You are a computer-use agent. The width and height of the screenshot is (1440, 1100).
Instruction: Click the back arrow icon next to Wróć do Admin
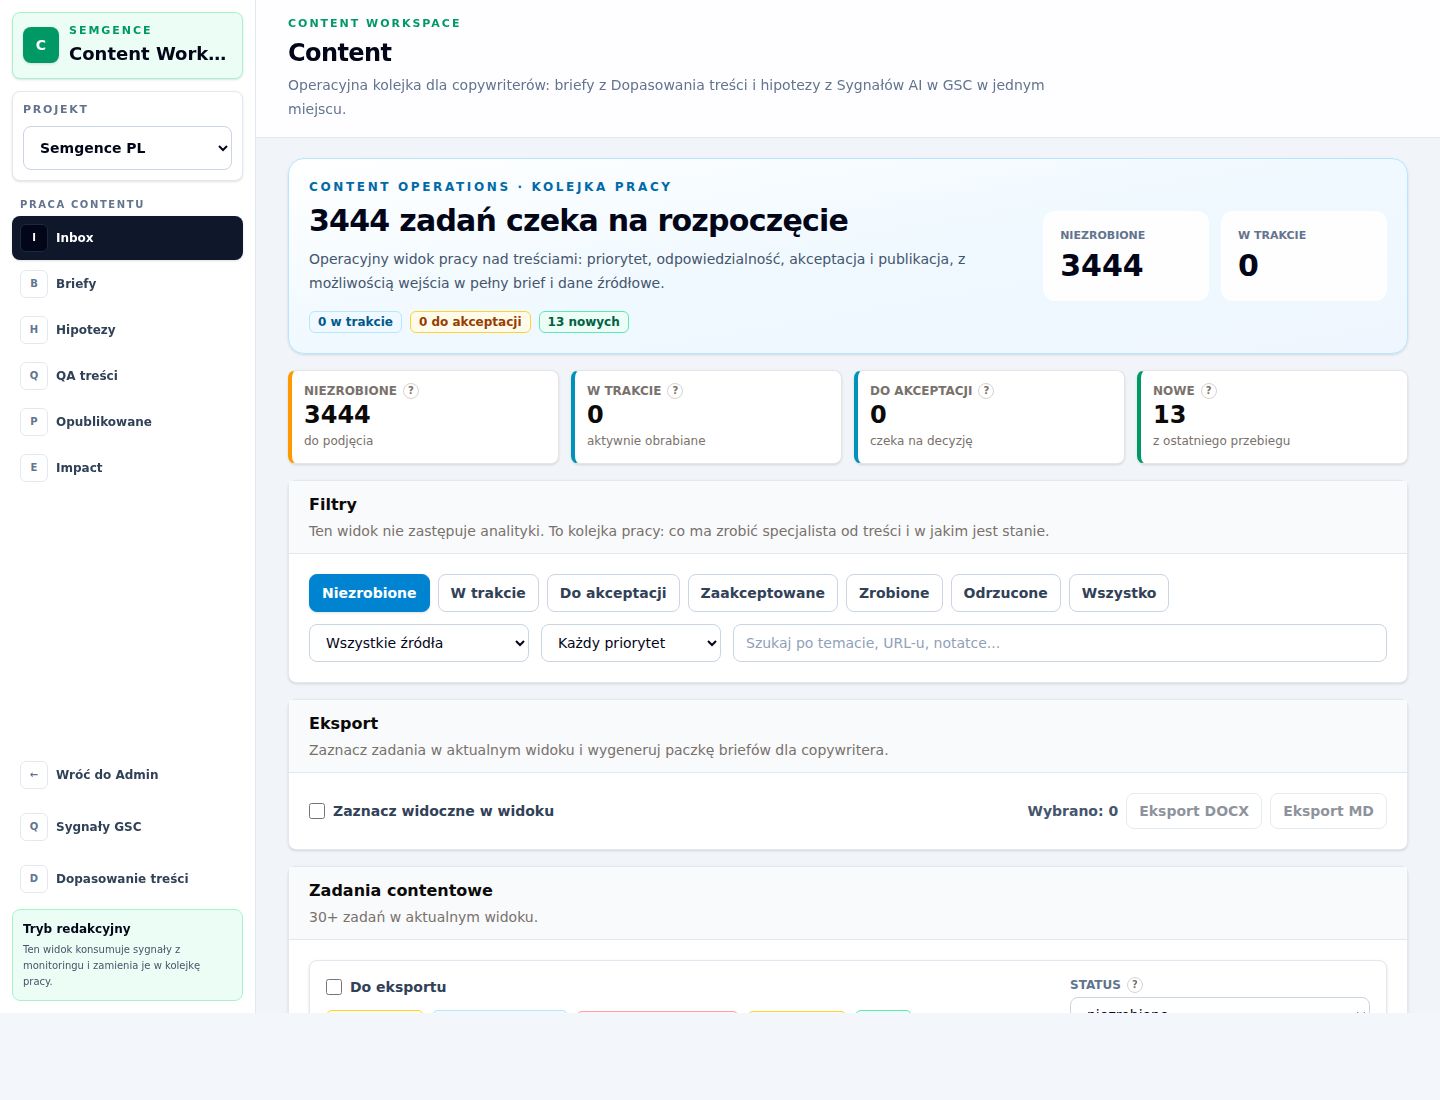point(34,775)
